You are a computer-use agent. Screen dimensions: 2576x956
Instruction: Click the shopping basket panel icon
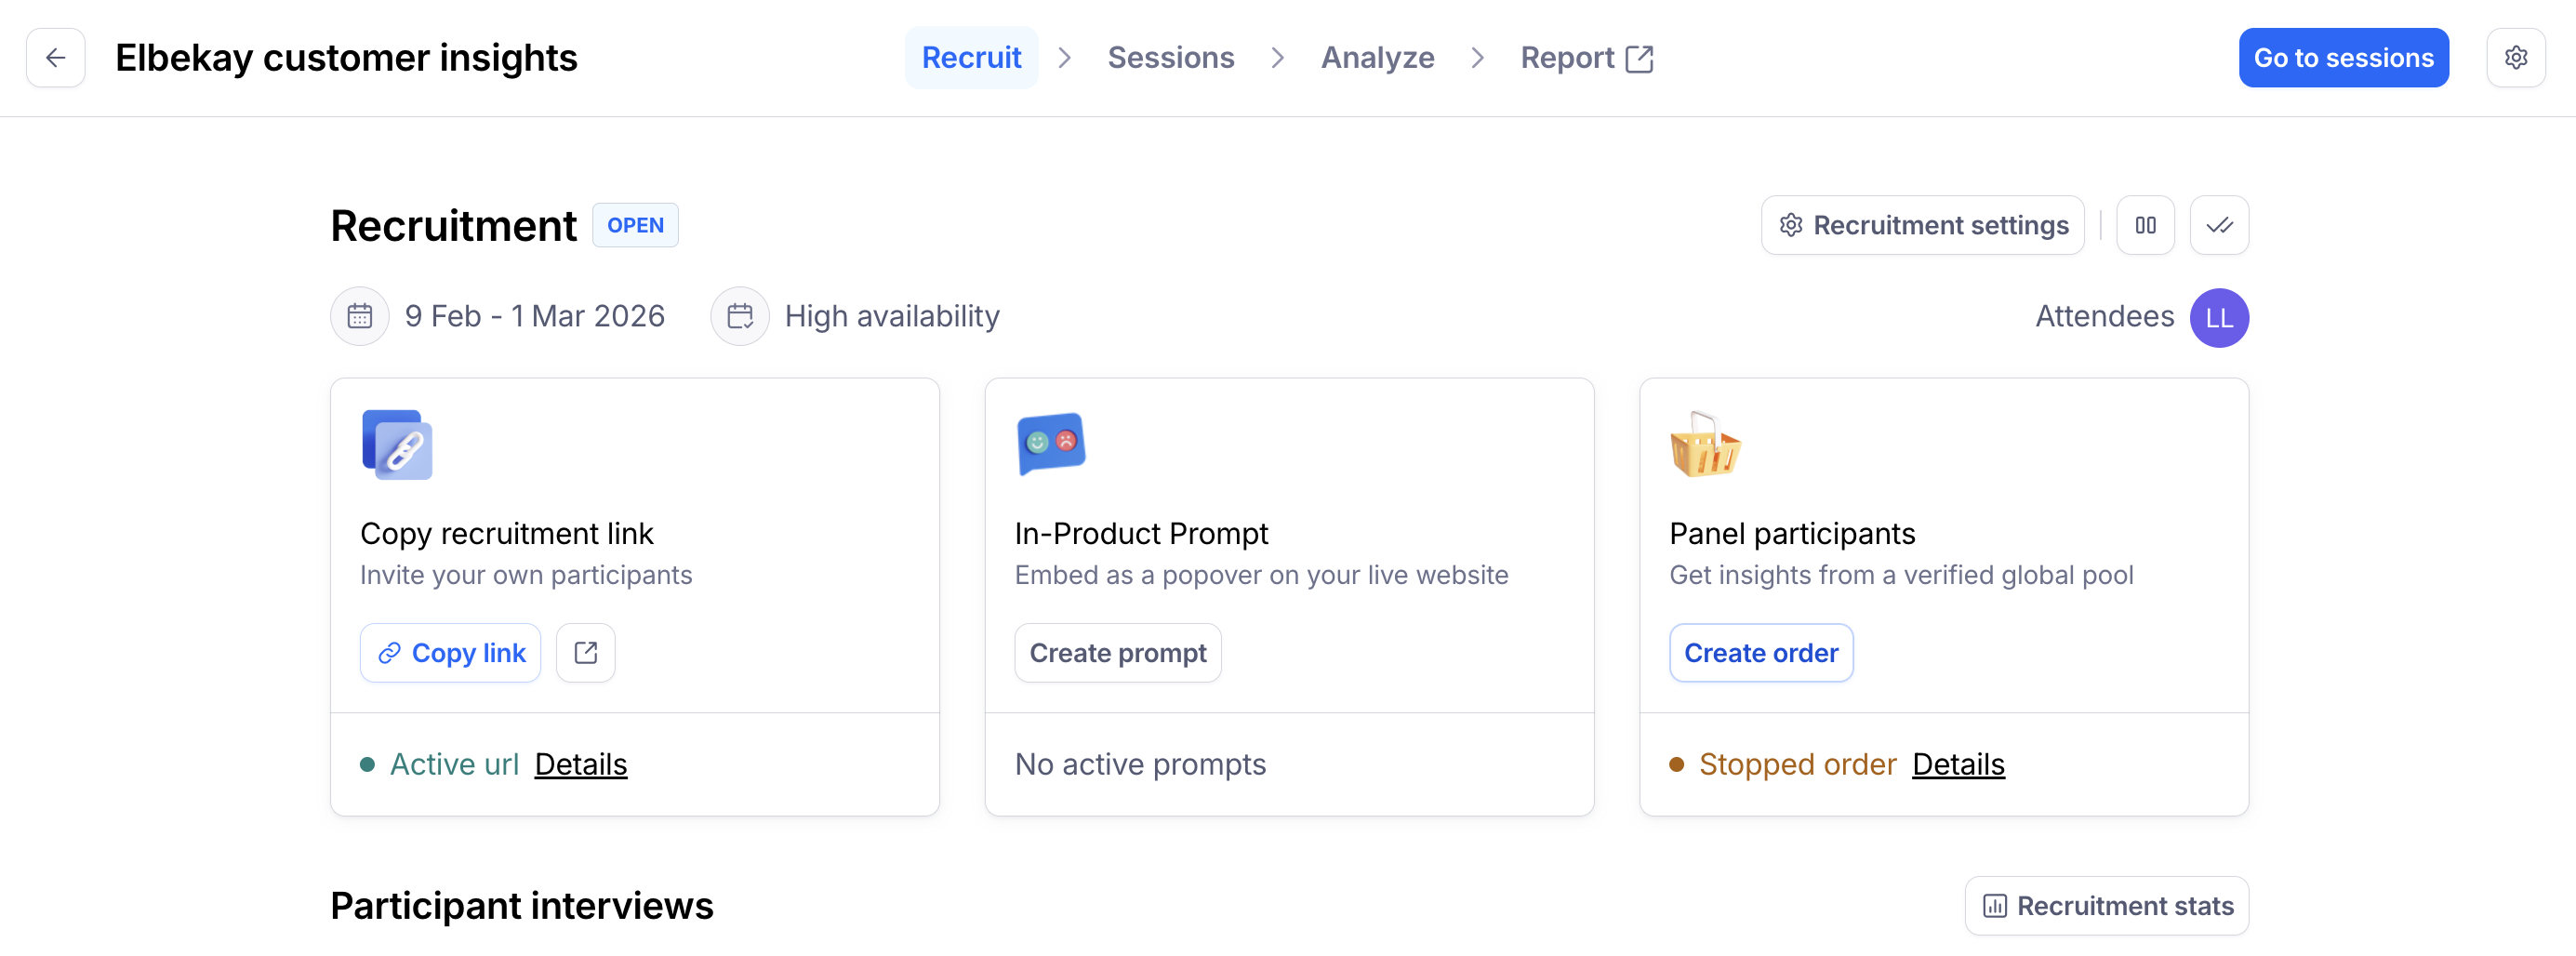pos(1705,445)
